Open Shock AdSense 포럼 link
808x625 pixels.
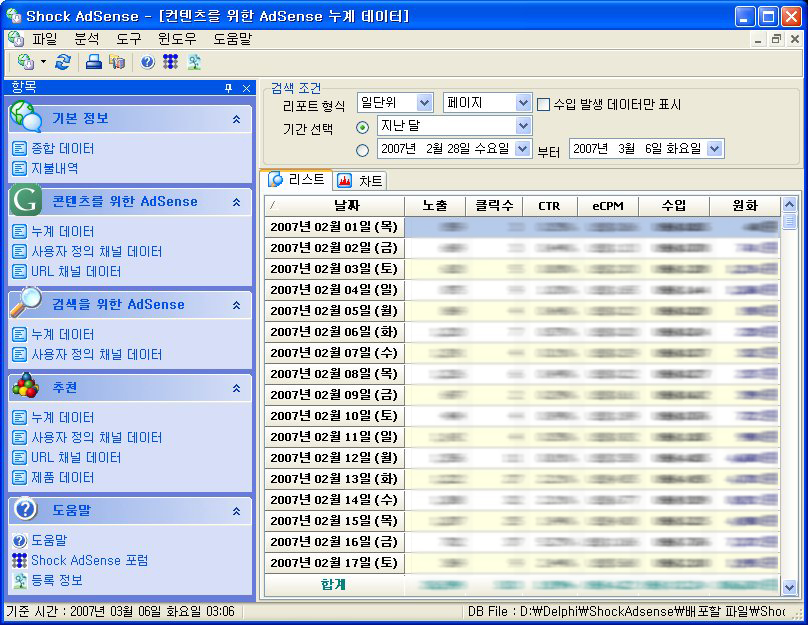click(x=90, y=560)
